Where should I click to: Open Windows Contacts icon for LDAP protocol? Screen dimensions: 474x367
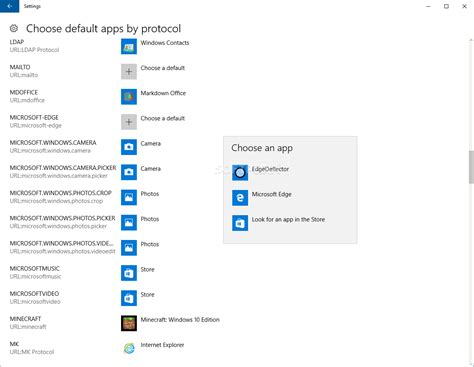click(129, 46)
